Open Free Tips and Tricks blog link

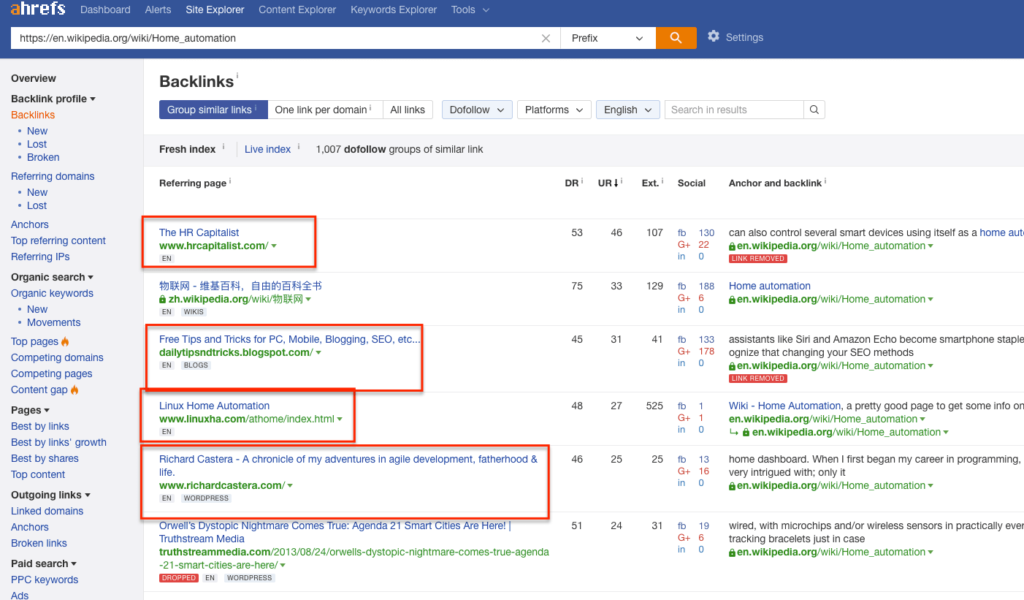click(x=290, y=339)
